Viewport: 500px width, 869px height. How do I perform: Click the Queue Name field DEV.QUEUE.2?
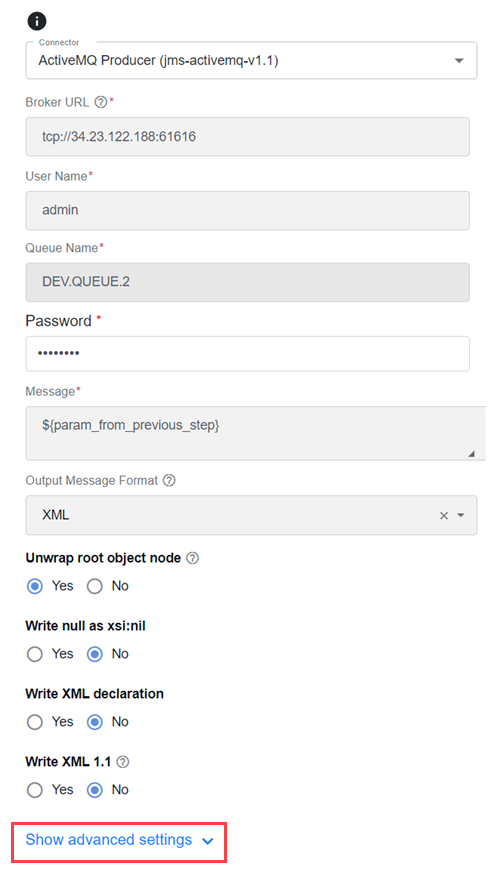click(247, 282)
